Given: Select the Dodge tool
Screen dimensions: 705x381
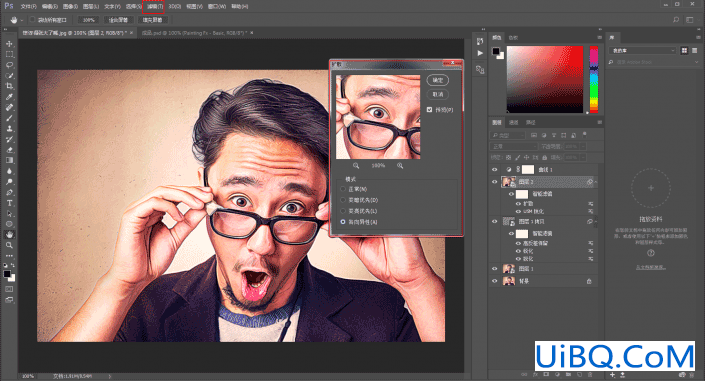Looking at the screenshot, I should point(9,182).
